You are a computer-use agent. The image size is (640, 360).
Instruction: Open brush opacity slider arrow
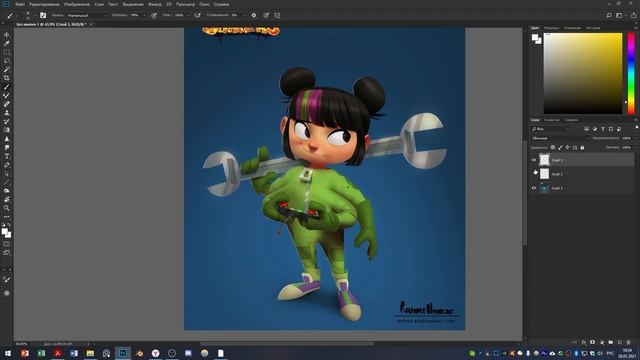[x=144, y=15]
